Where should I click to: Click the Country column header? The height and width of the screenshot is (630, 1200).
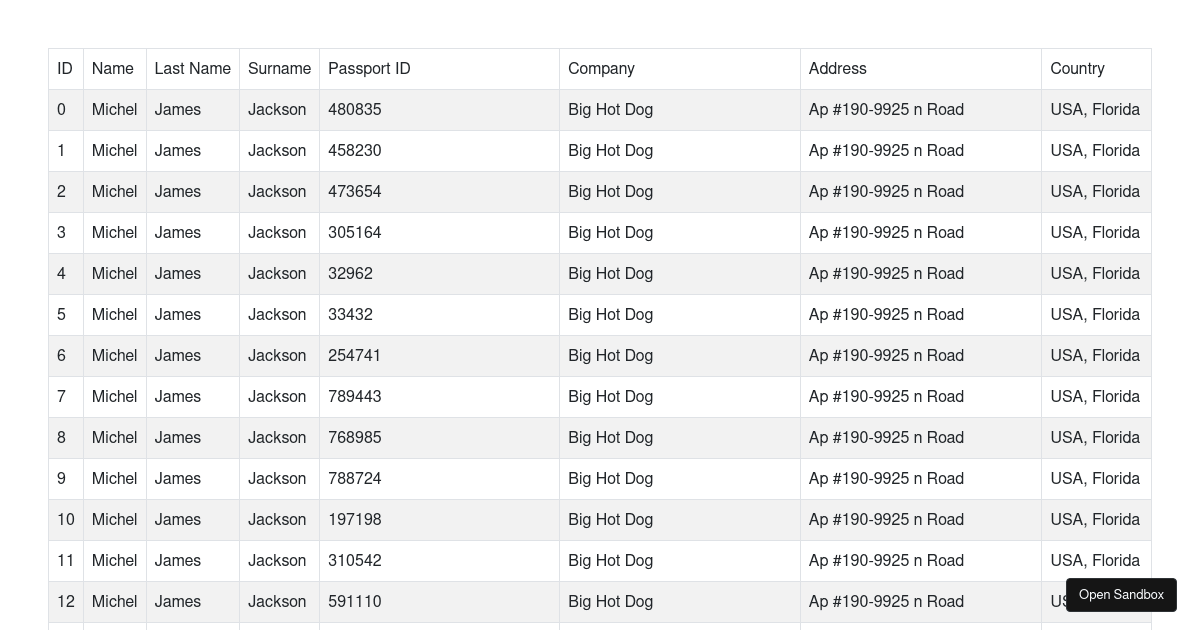[x=1077, y=69]
